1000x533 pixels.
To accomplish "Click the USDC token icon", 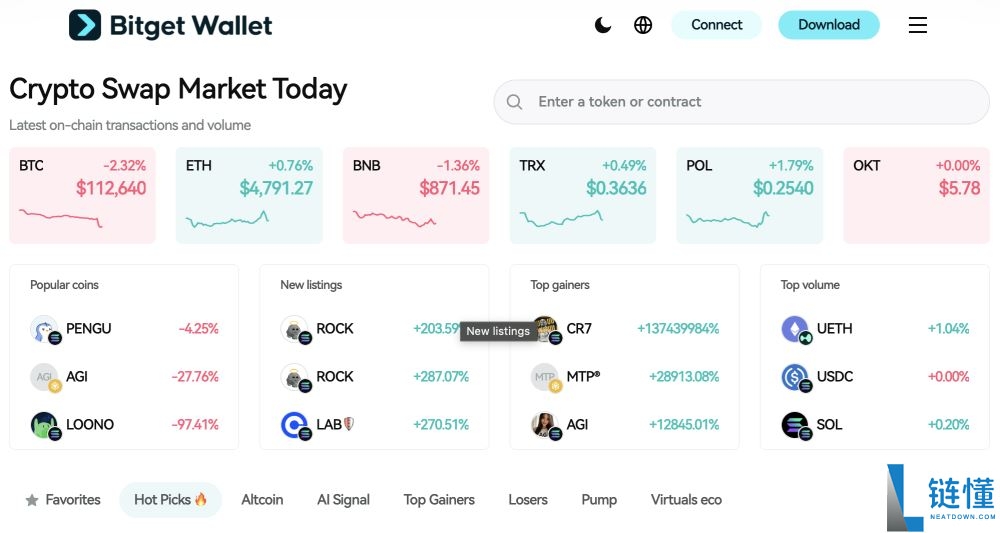I will [x=795, y=377].
